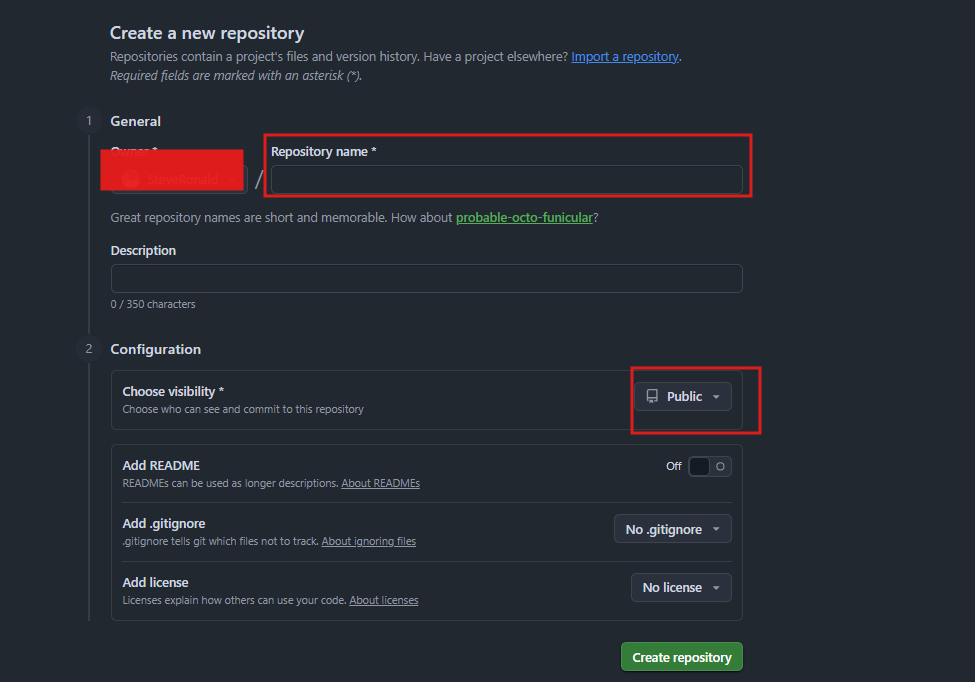975x682 pixels.
Task: Open the About READMEs link
Action: [380, 483]
